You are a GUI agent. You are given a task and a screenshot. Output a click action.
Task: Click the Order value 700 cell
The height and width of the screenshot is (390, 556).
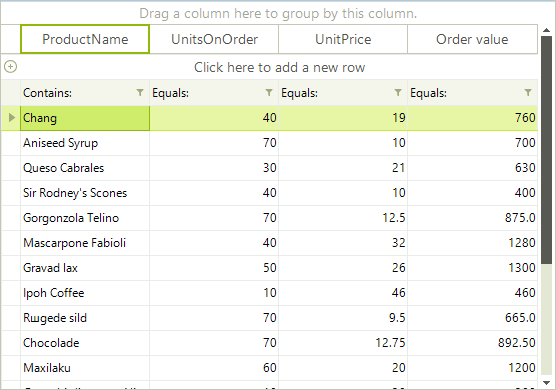click(473, 143)
